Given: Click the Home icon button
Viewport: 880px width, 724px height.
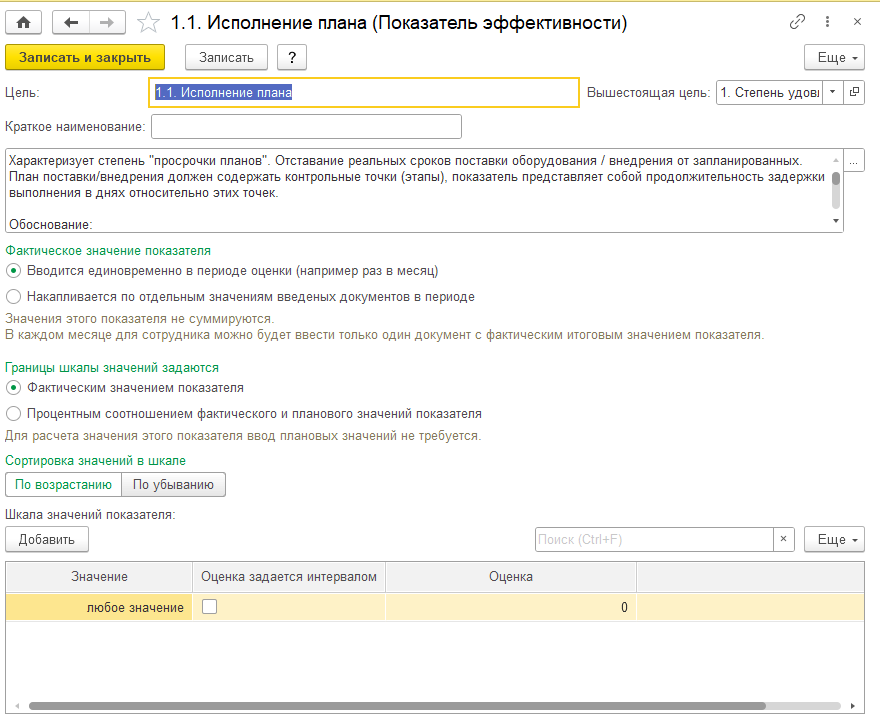Looking at the screenshot, I should click(24, 22).
